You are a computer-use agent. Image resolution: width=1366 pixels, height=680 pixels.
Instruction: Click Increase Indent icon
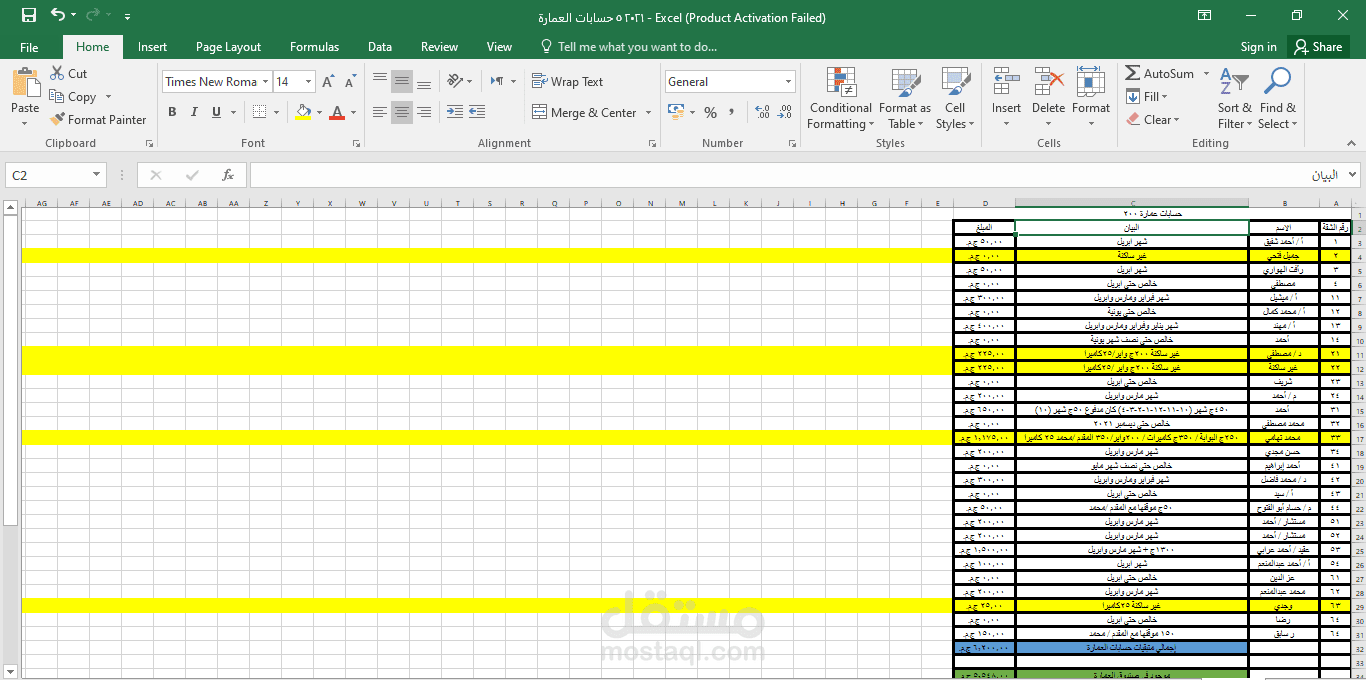pyautogui.click(x=476, y=113)
